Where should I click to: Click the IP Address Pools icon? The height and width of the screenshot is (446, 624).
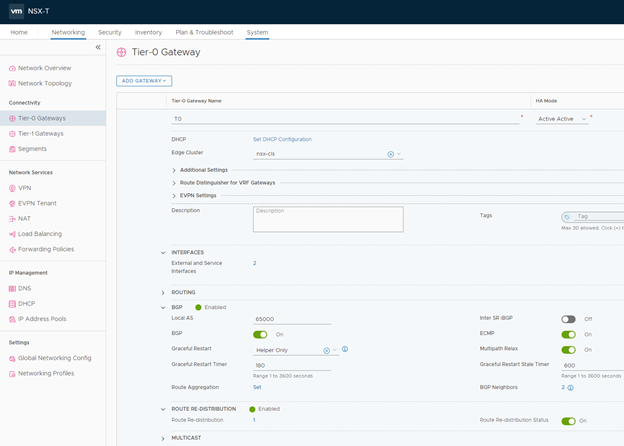click(12, 319)
